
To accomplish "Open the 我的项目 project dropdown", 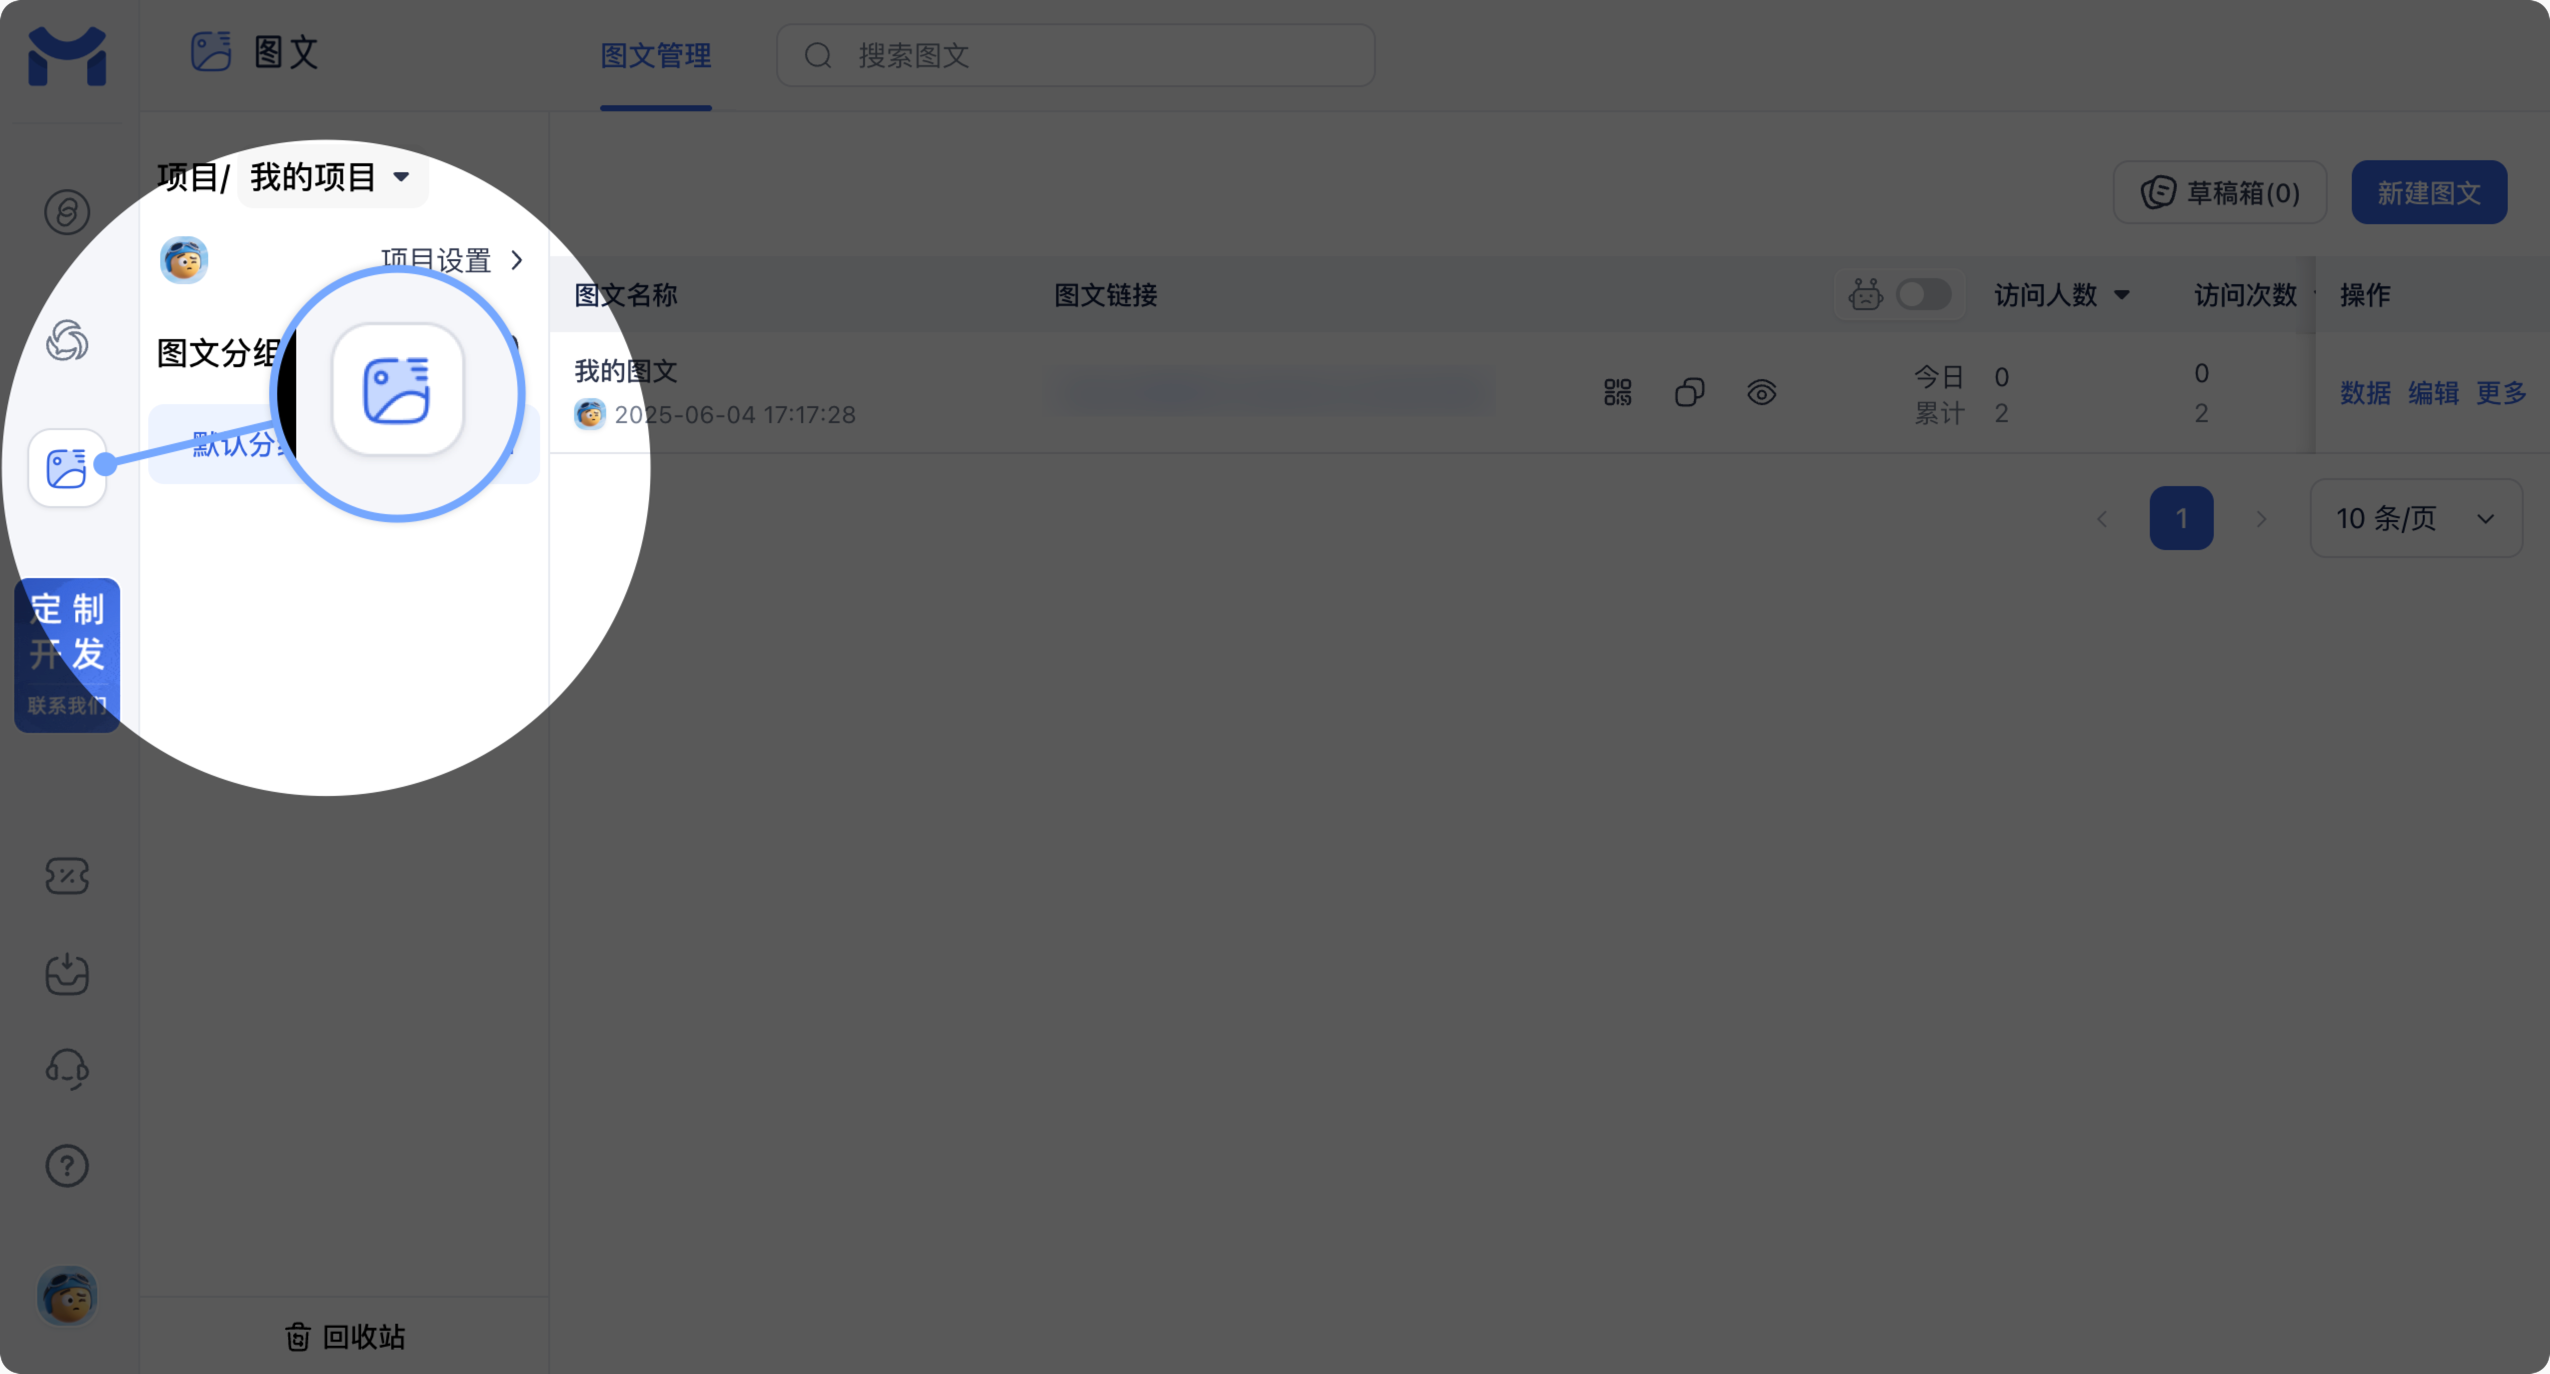I will click(331, 177).
